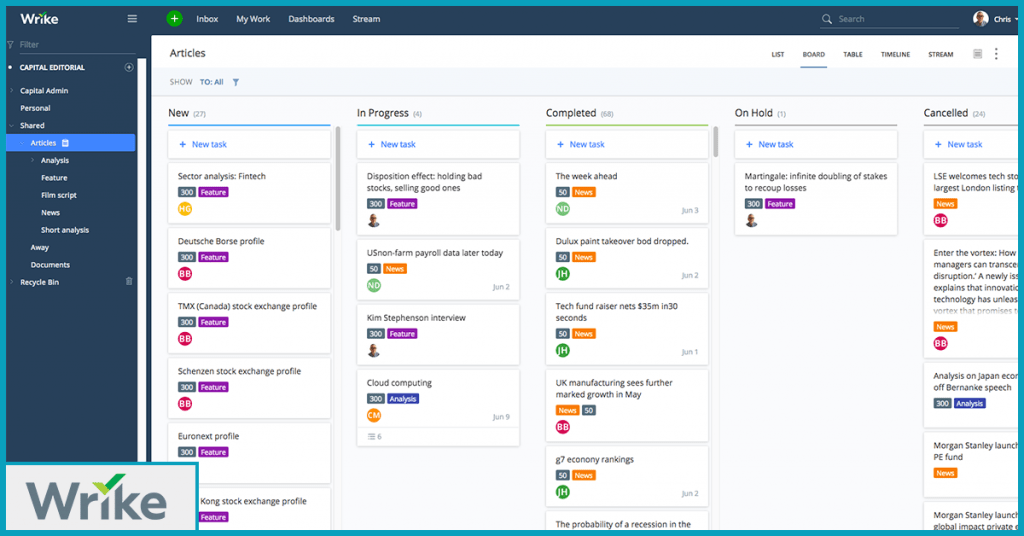Open Inbox in top navigation
1024x536 pixels.
tap(207, 19)
